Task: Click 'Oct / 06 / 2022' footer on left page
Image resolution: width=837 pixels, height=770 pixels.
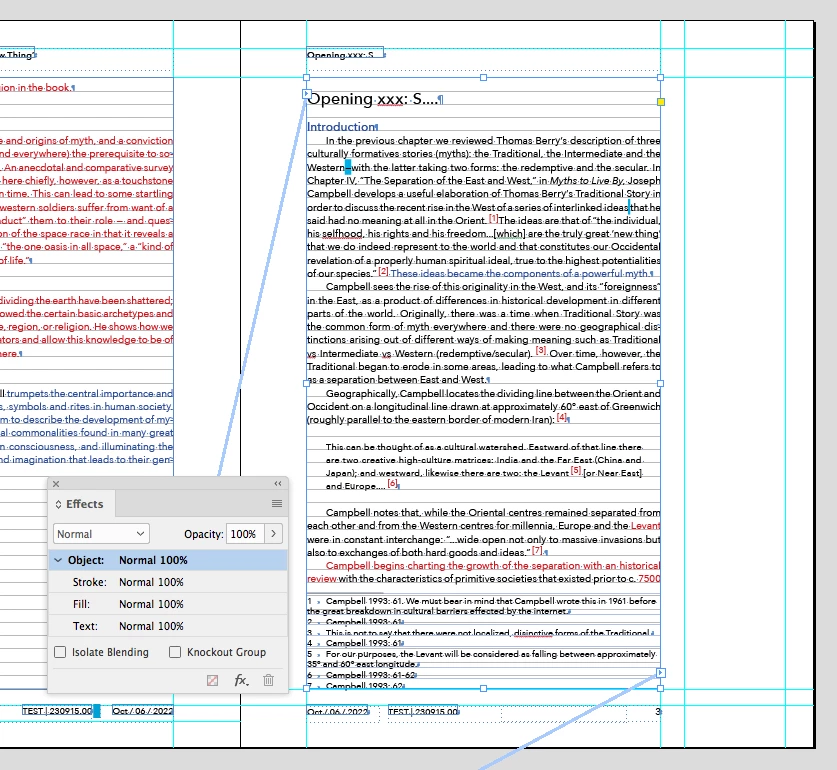Action: click(143, 711)
